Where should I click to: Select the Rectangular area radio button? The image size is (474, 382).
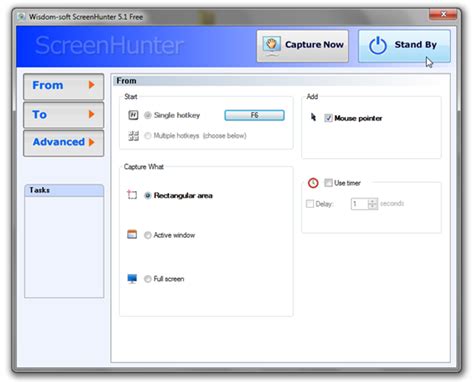(x=148, y=196)
